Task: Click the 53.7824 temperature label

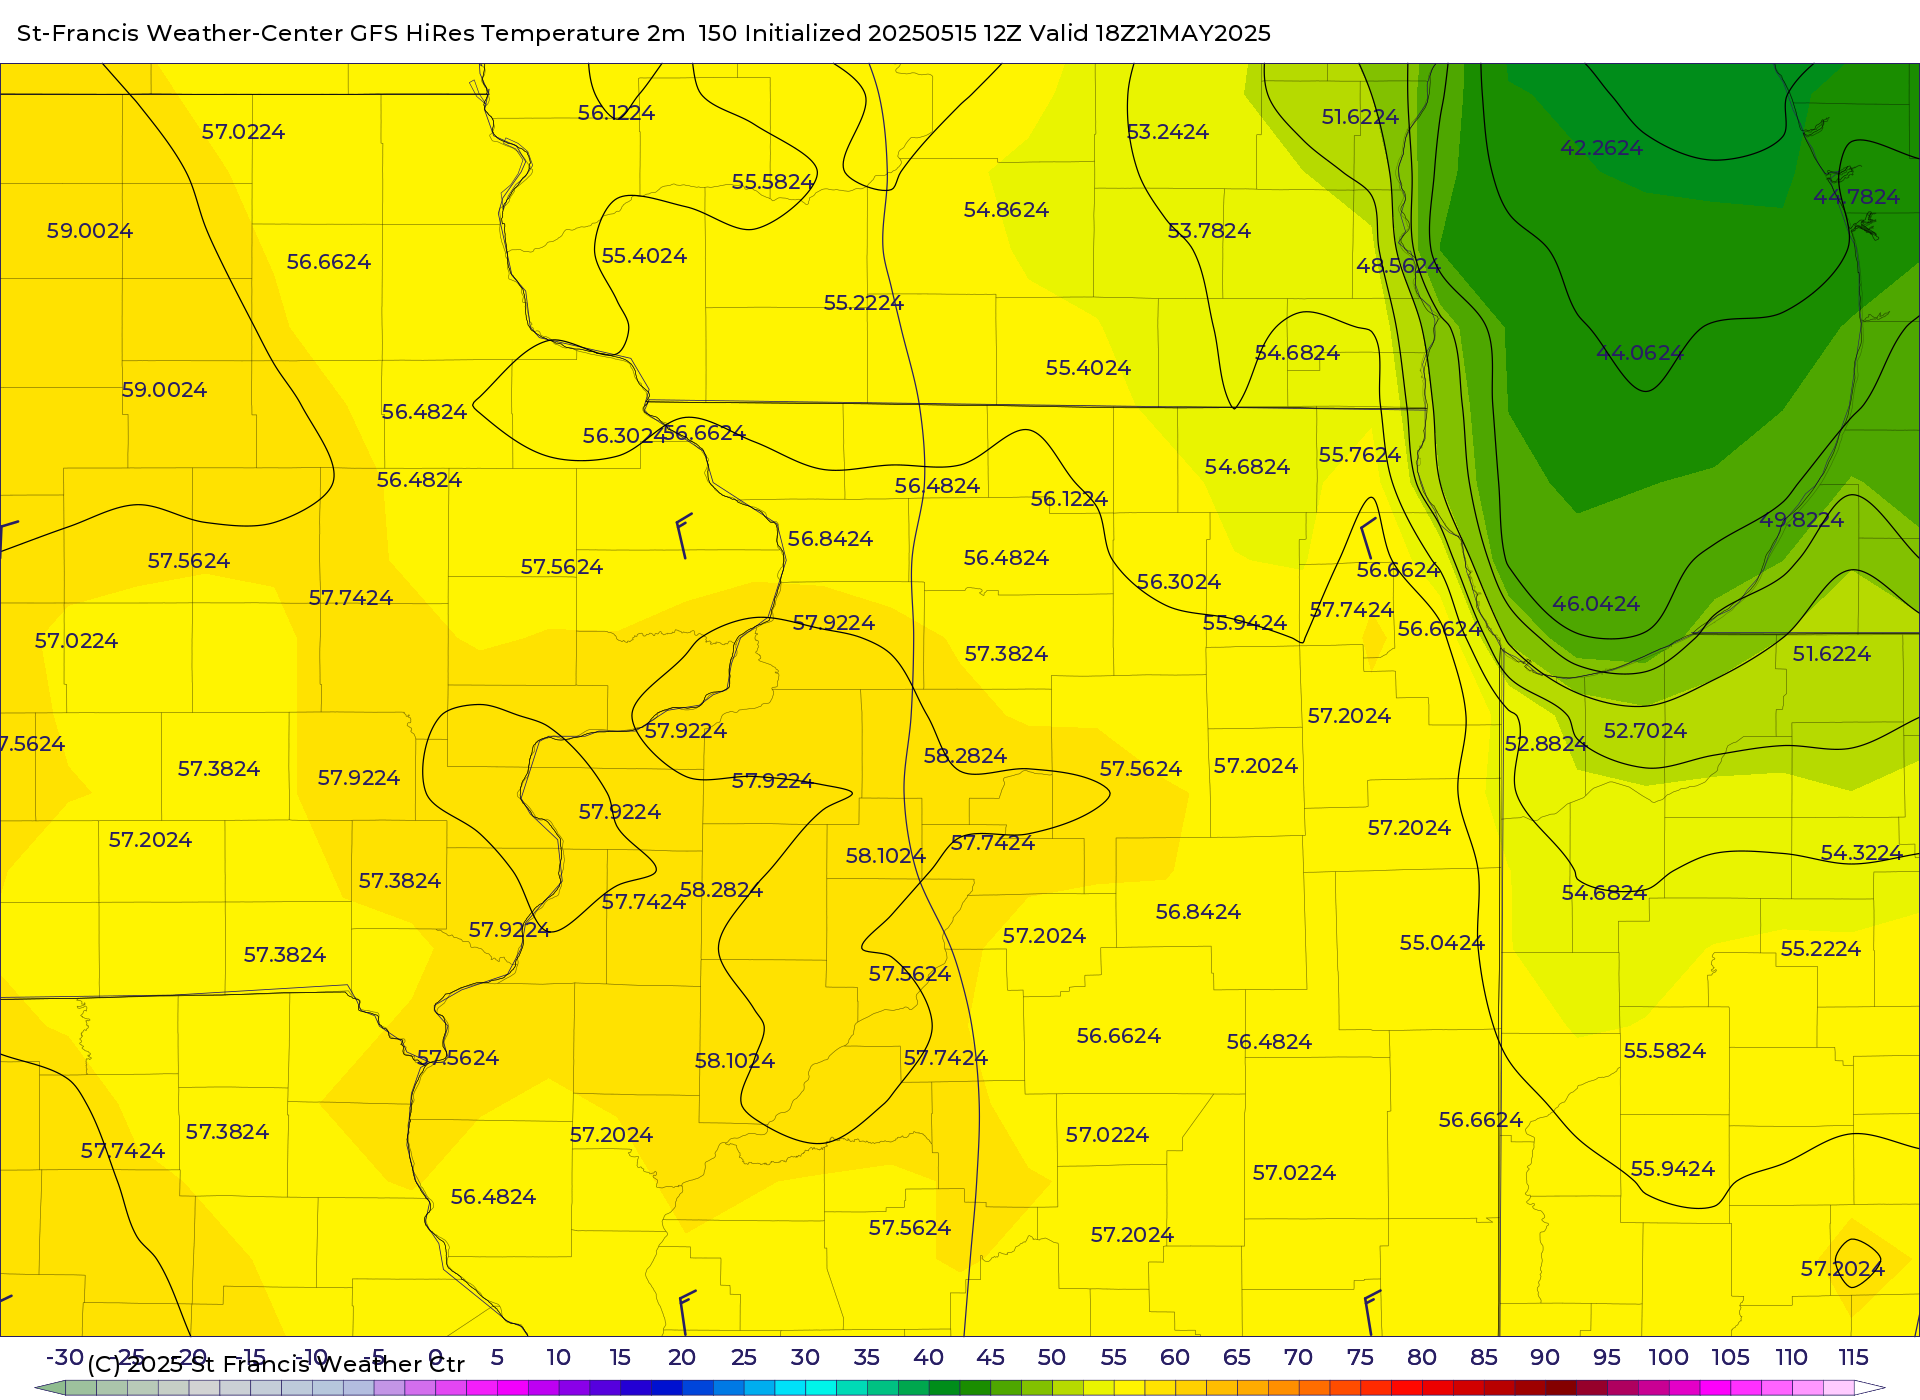Action: tap(1209, 231)
